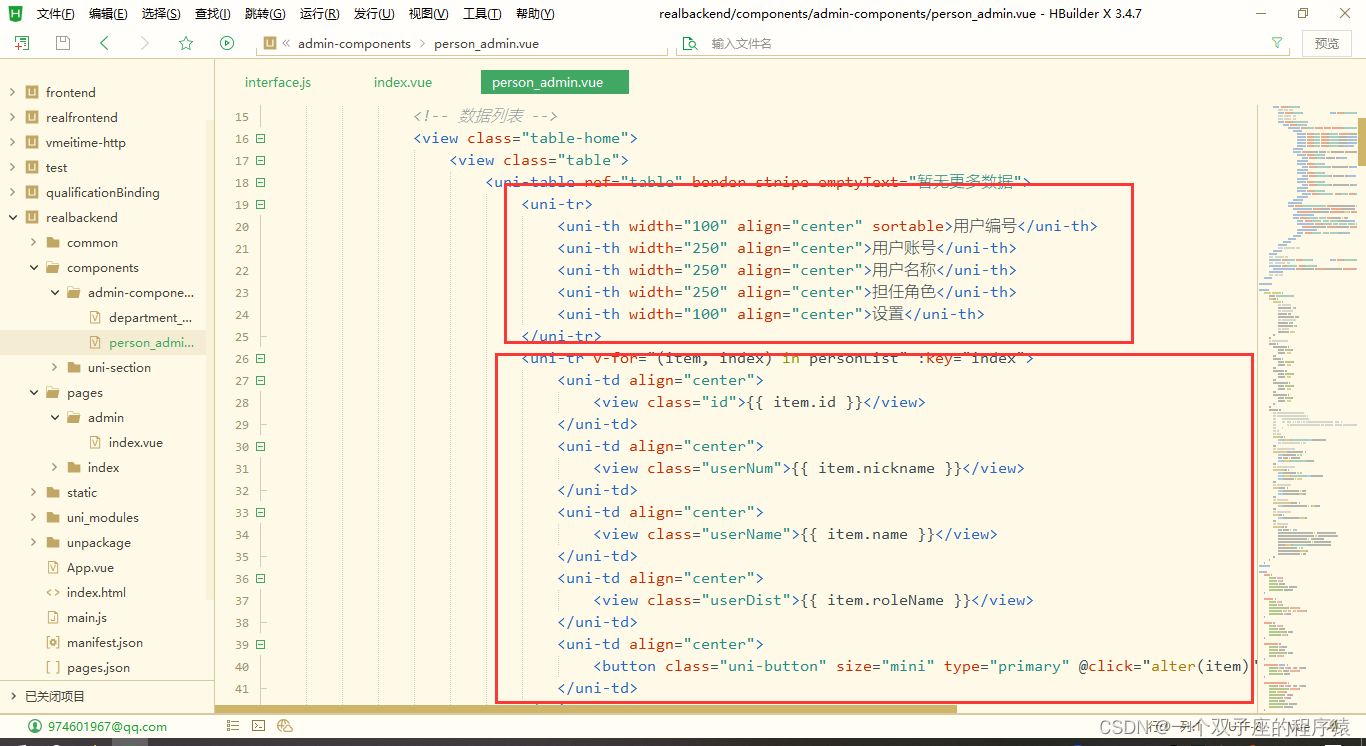Collapse the realbackend project
Image resolution: width=1366 pixels, height=746 pixels.
(x=12, y=217)
